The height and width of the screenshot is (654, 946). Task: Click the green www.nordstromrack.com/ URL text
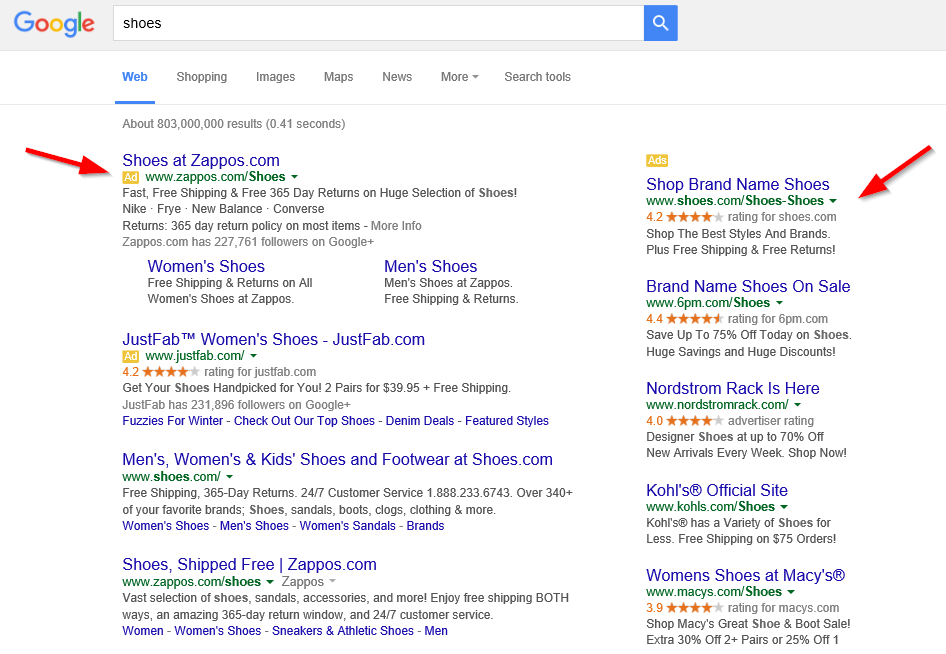point(717,404)
